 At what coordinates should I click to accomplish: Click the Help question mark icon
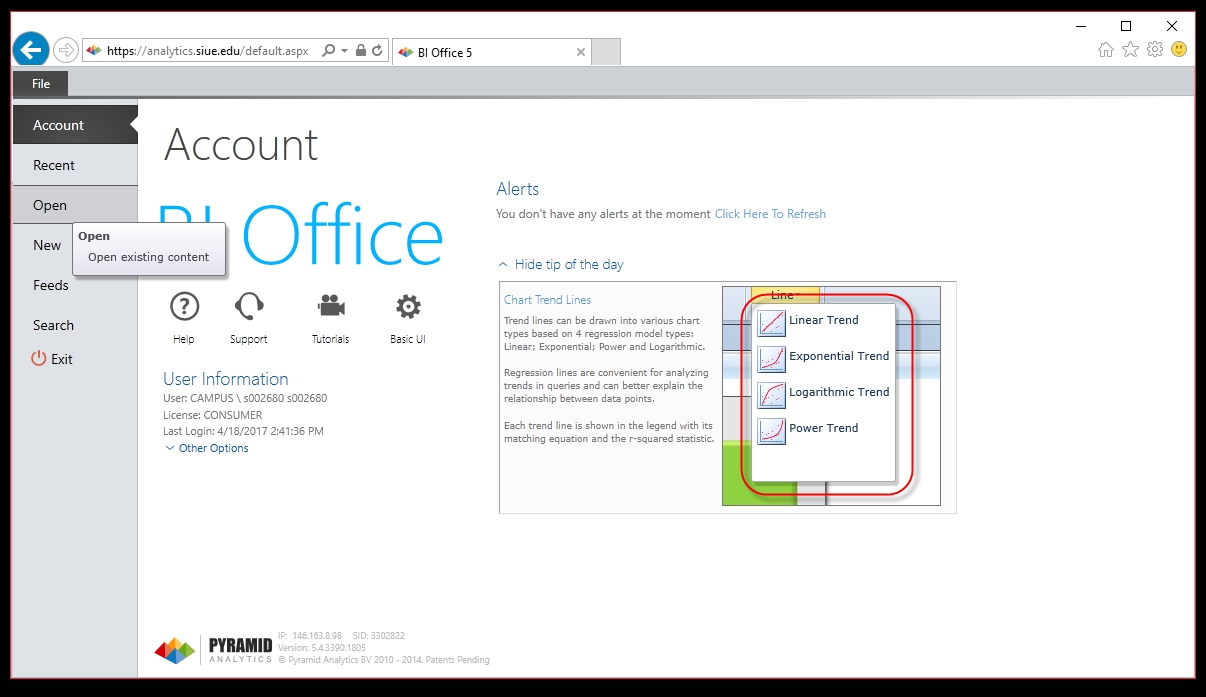pyautogui.click(x=184, y=307)
